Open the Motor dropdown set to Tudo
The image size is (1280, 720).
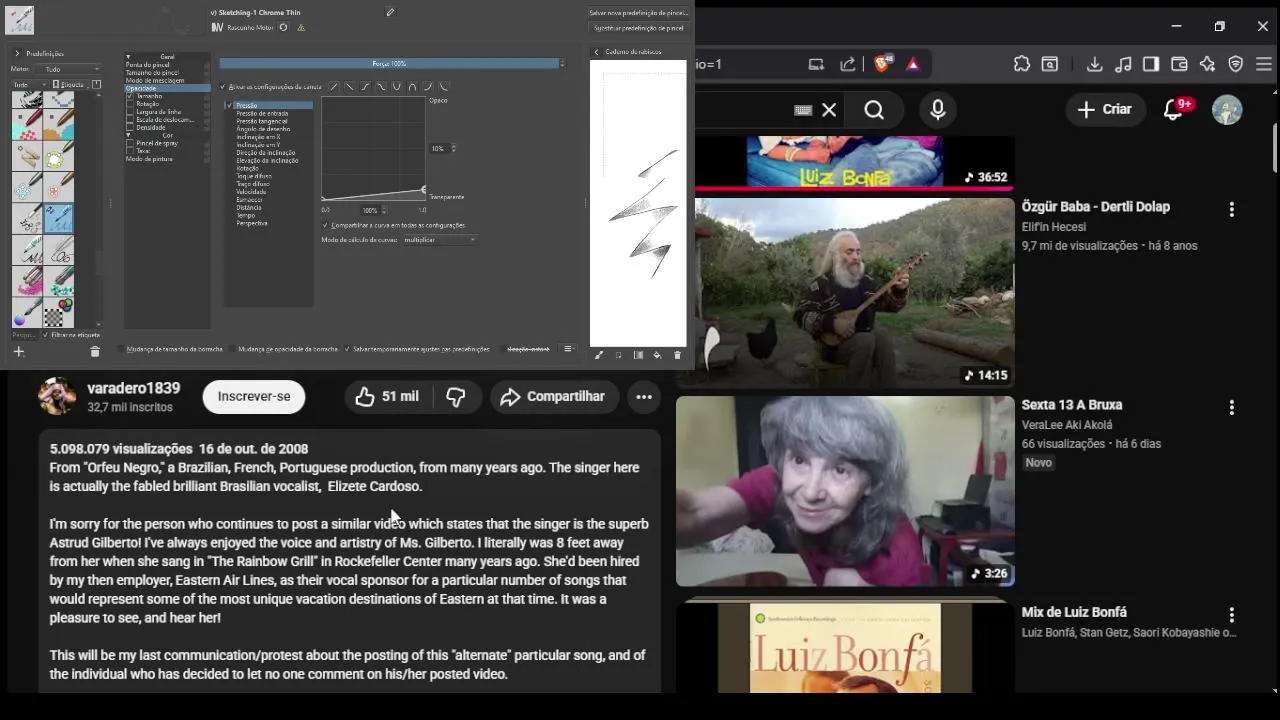click(x=67, y=69)
